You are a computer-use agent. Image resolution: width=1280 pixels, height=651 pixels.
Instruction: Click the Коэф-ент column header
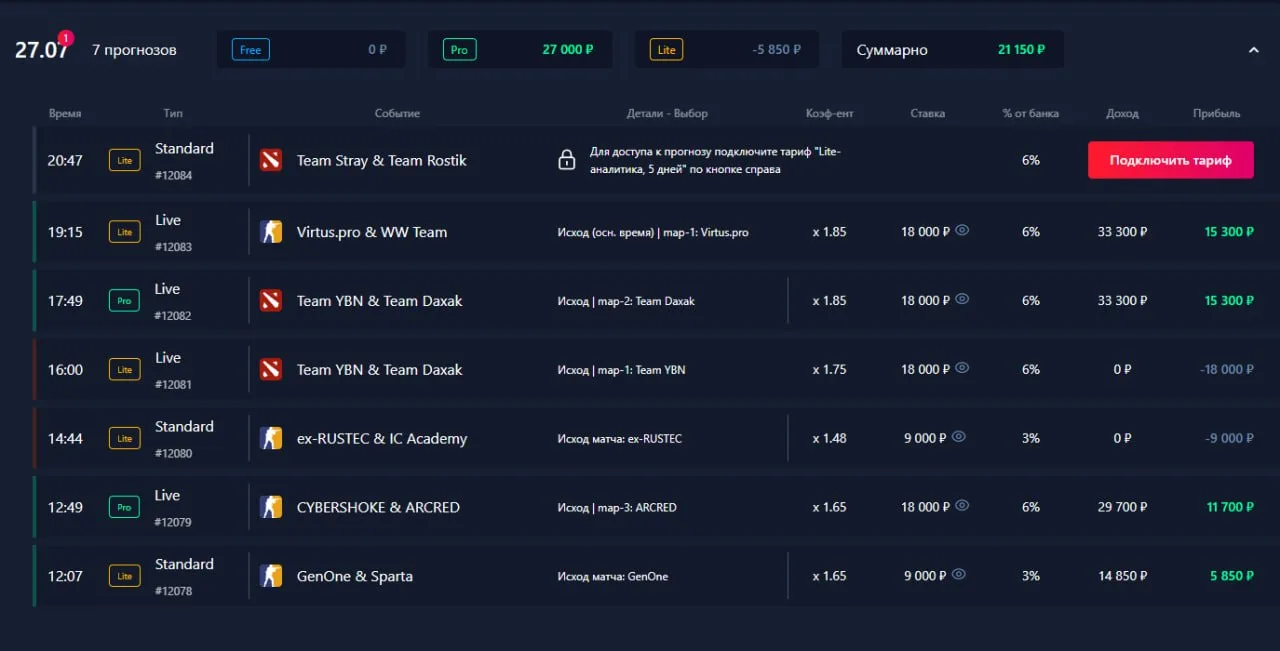coord(830,113)
